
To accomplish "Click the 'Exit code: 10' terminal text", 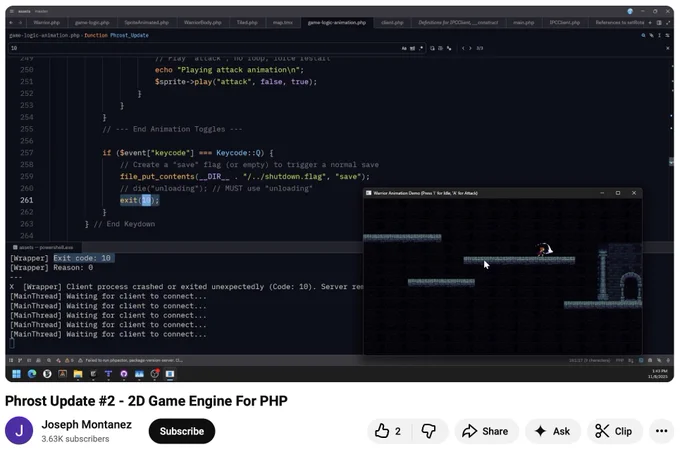I will tap(82, 258).
